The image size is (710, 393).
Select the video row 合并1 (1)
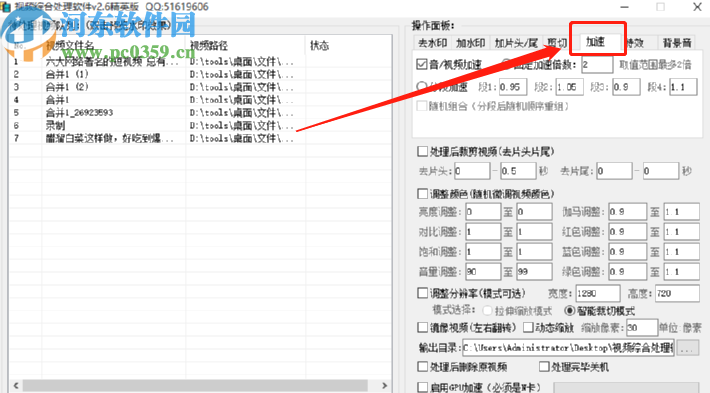coord(200,74)
